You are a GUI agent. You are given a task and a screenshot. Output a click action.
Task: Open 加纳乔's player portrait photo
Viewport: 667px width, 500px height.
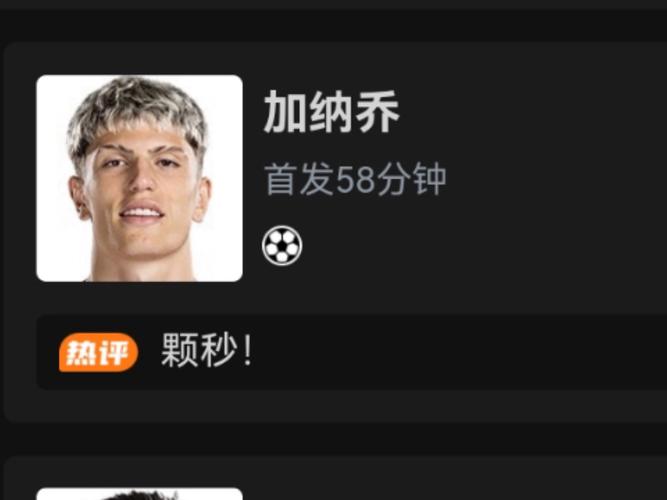tap(140, 178)
